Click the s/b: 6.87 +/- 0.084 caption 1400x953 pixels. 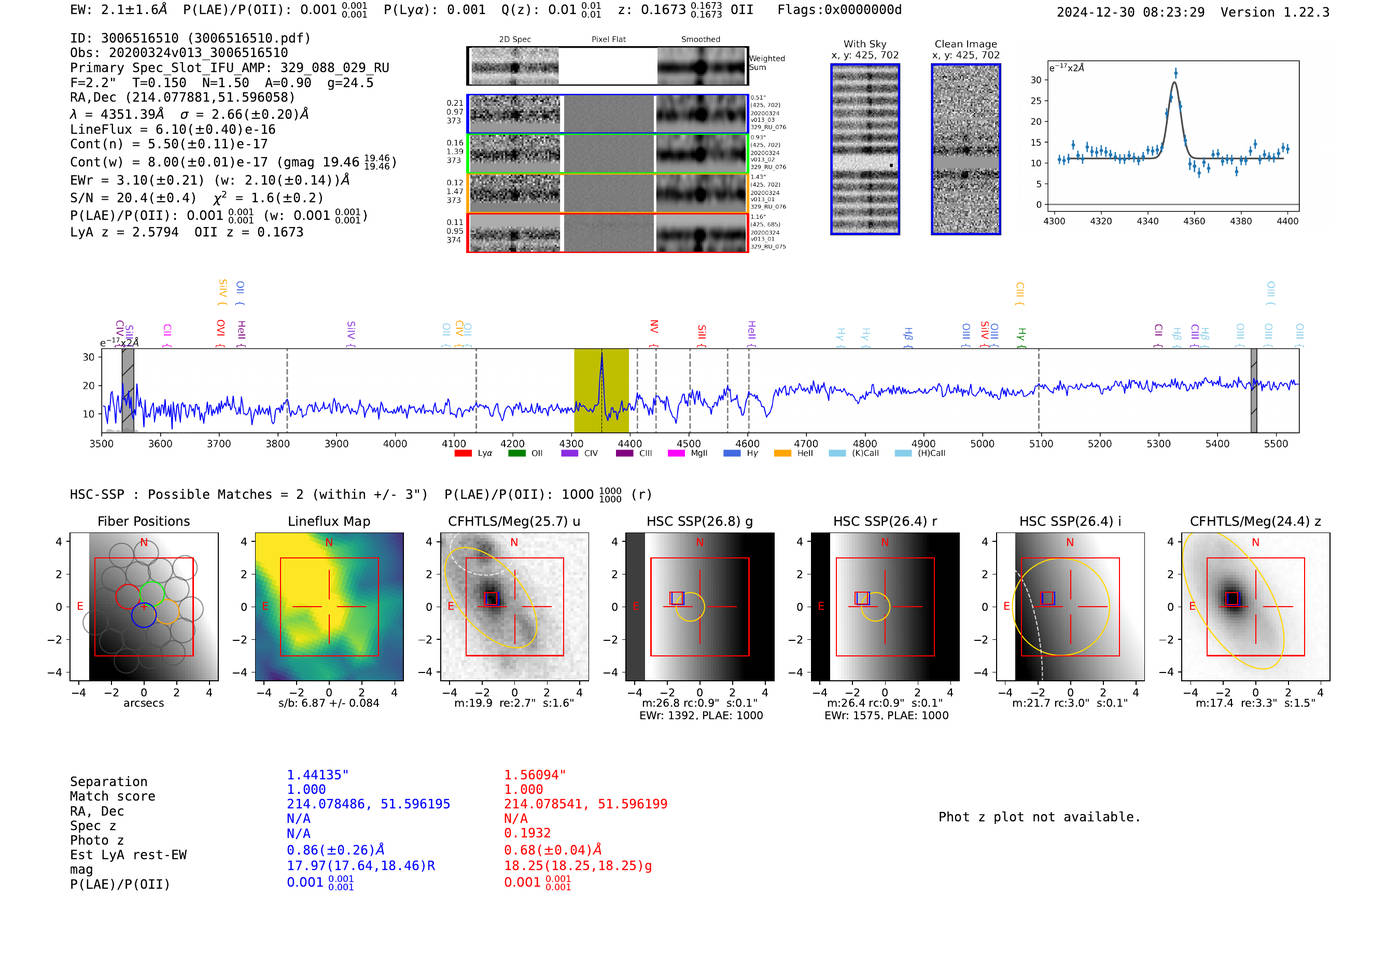329,703
